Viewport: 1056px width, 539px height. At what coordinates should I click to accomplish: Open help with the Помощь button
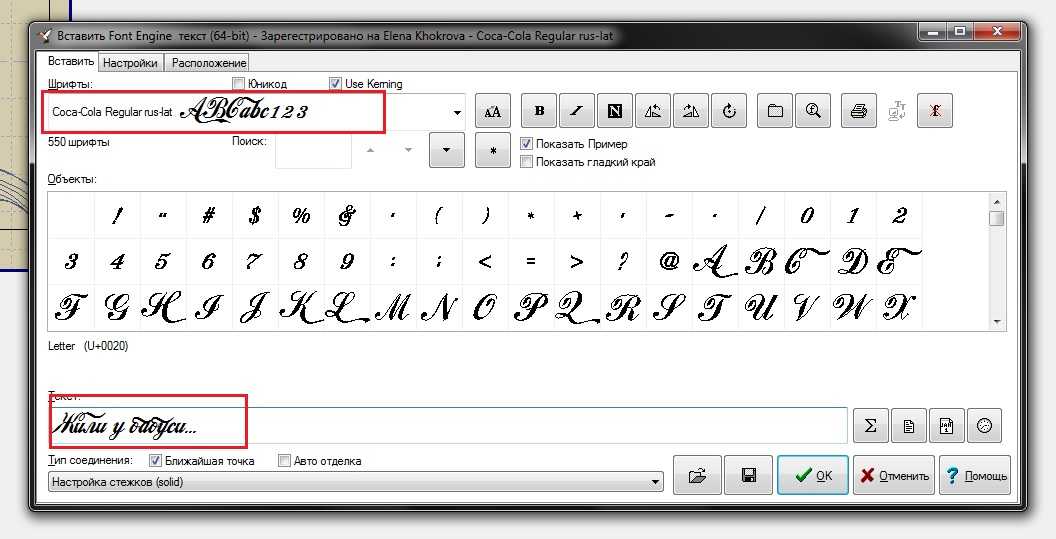[x=975, y=475]
